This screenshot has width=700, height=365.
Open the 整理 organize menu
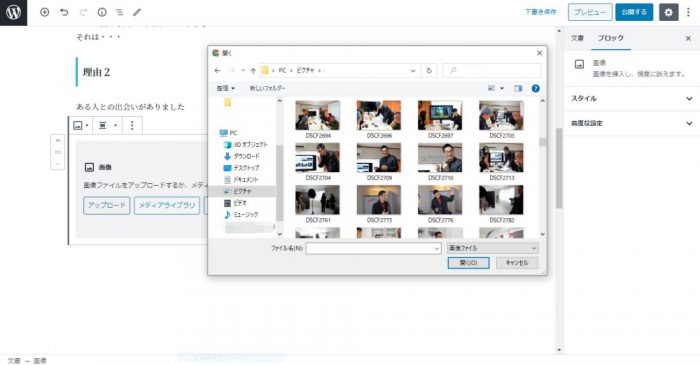(226, 88)
